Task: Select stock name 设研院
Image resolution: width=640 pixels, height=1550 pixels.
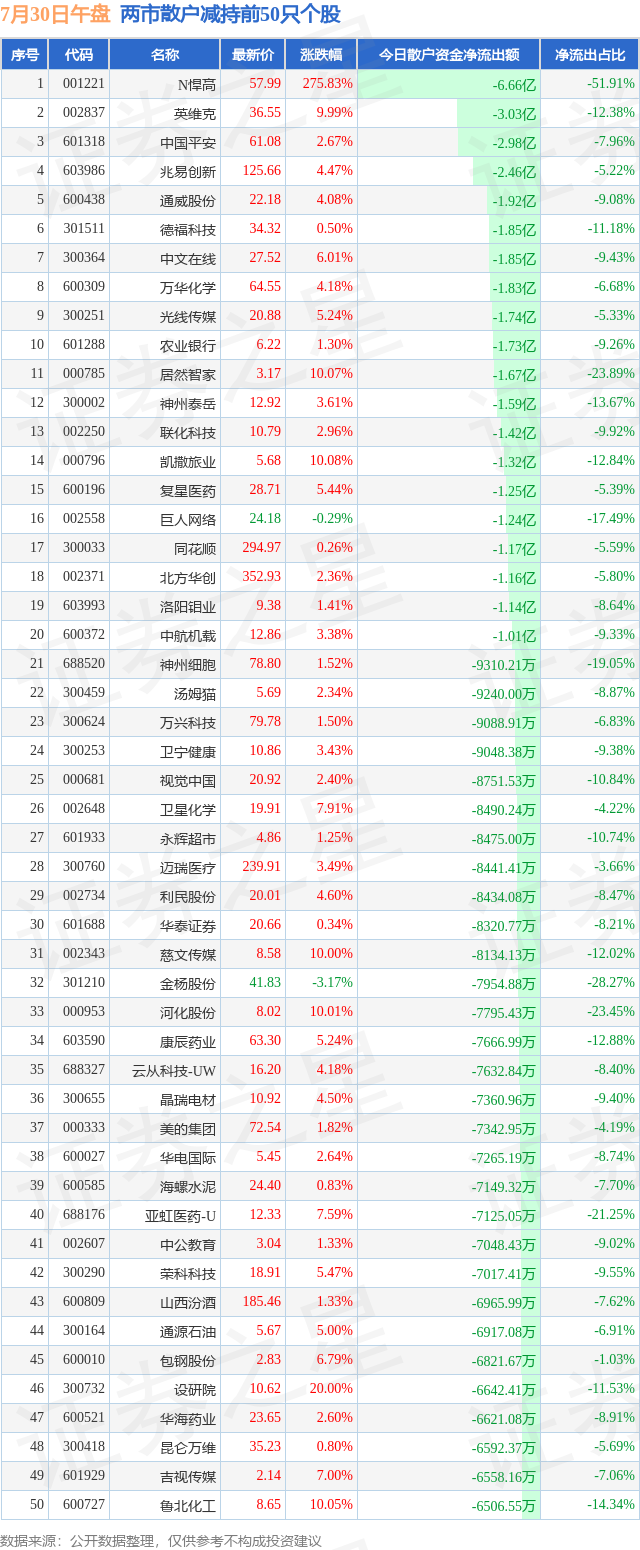Action: coord(195,1389)
